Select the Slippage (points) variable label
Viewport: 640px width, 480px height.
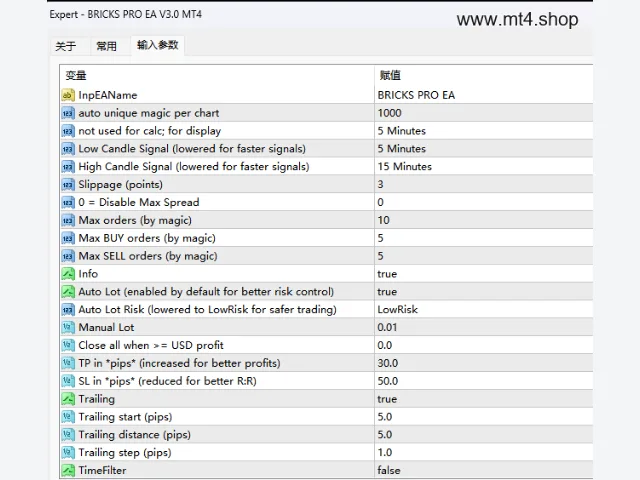coord(120,185)
